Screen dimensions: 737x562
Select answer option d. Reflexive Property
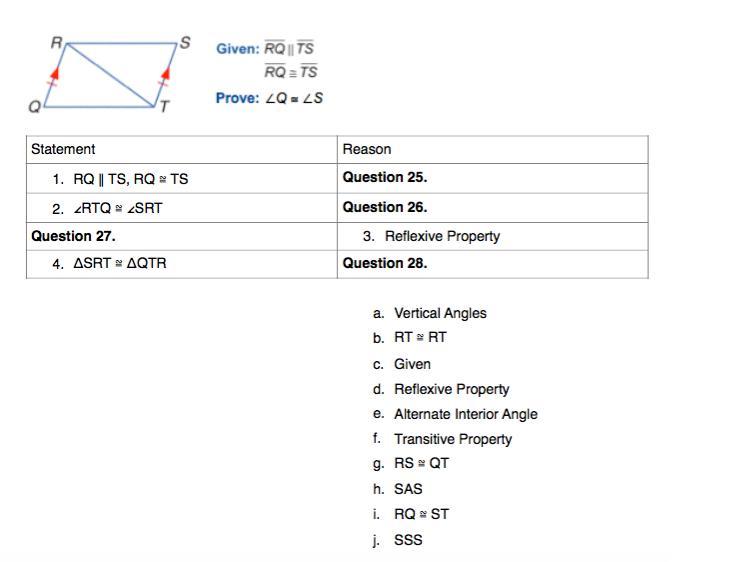coord(451,389)
